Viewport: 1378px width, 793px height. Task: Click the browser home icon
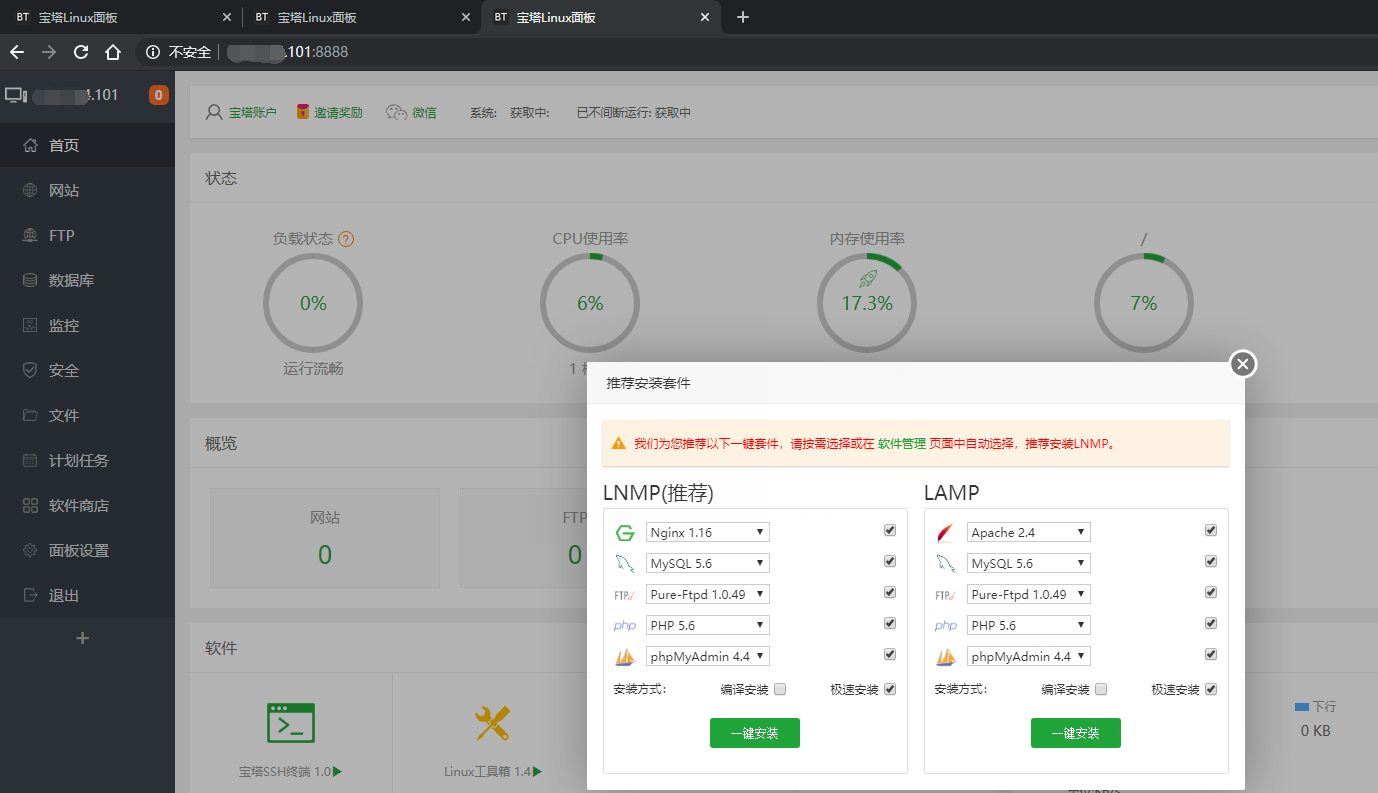coord(113,52)
